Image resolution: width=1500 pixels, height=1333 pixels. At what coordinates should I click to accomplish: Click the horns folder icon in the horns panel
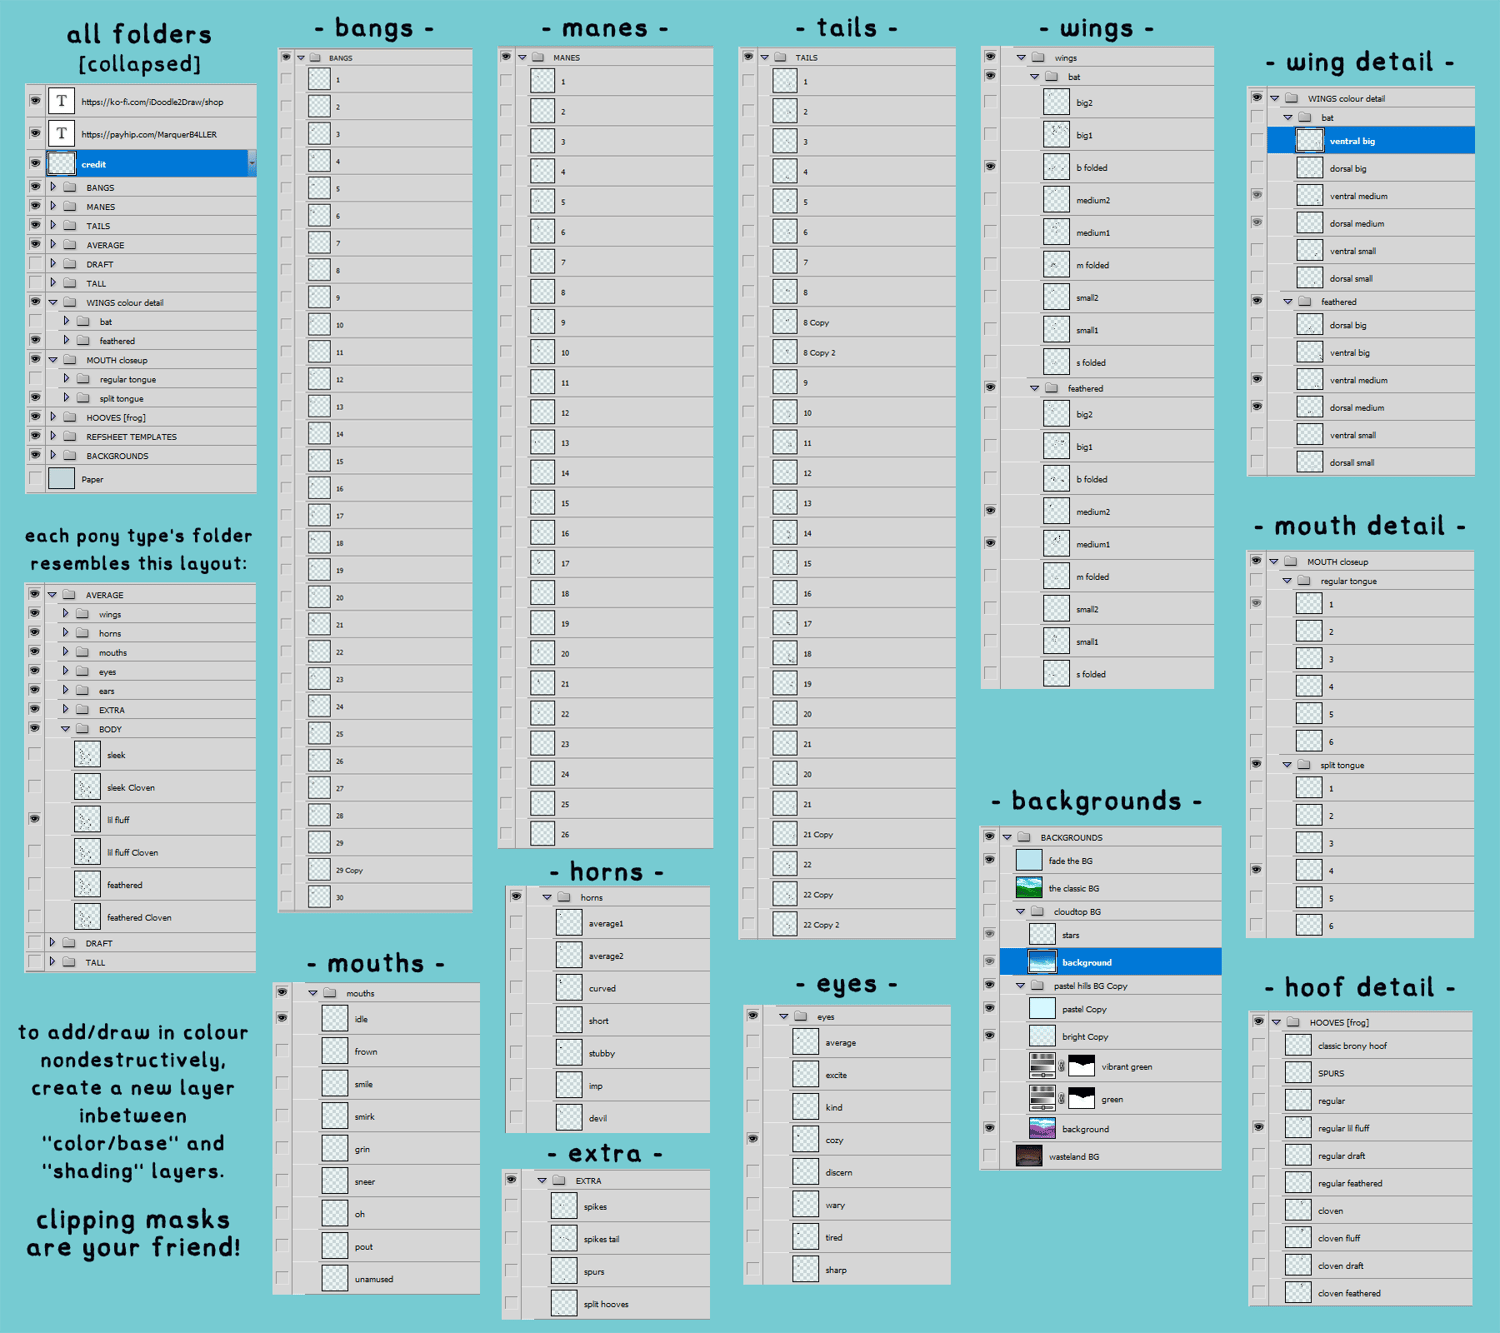click(564, 898)
